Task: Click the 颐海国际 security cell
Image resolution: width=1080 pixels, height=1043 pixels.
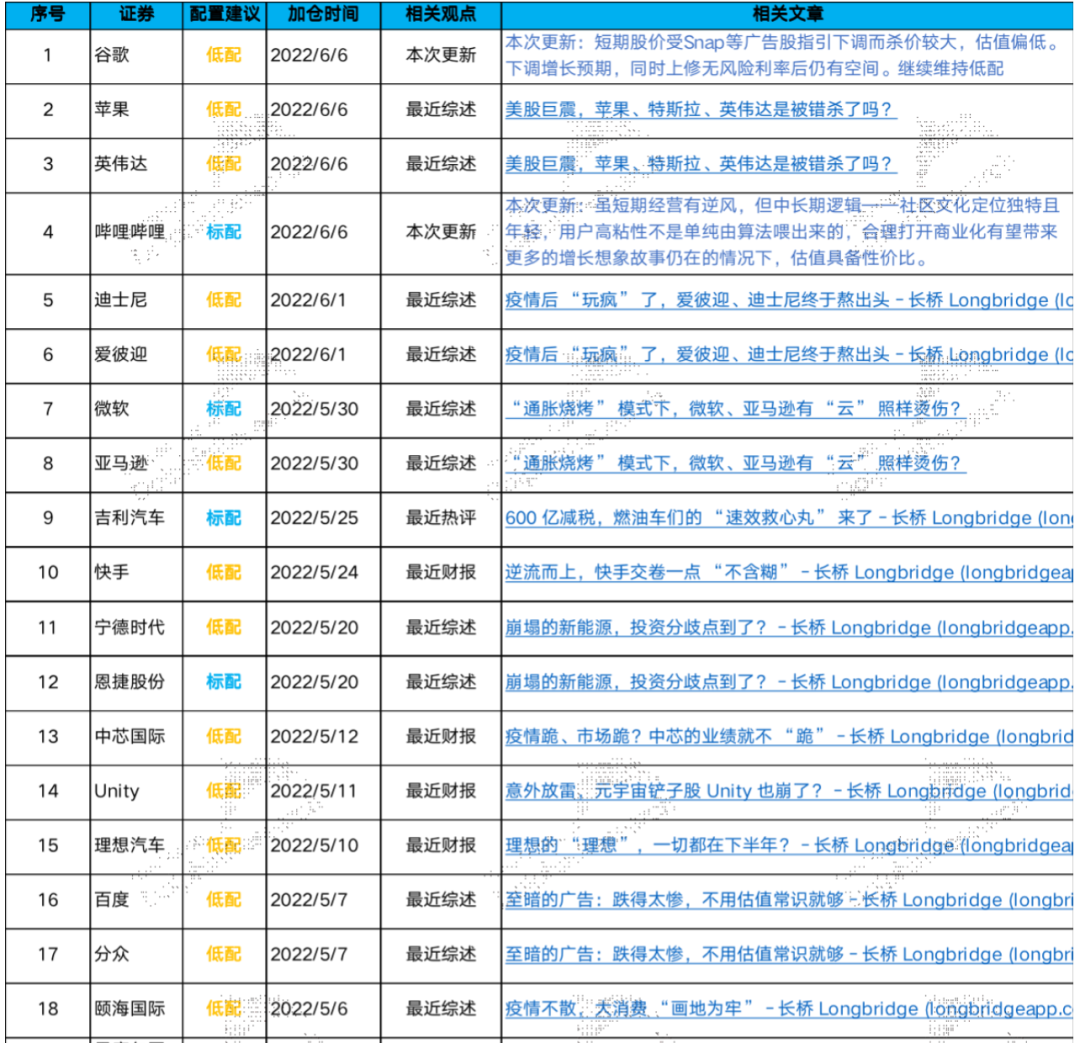Action: [136, 1009]
